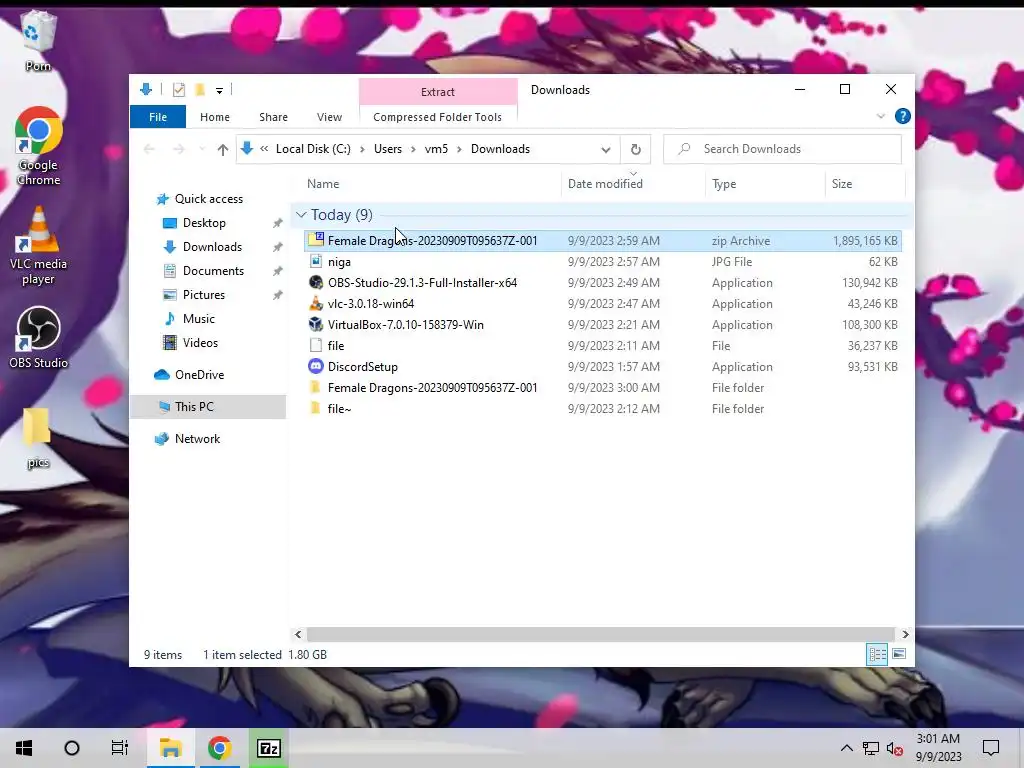The height and width of the screenshot is (768, 1024).
Task: Open Cortana search circle on taskbar
Action: pos(72,748)
